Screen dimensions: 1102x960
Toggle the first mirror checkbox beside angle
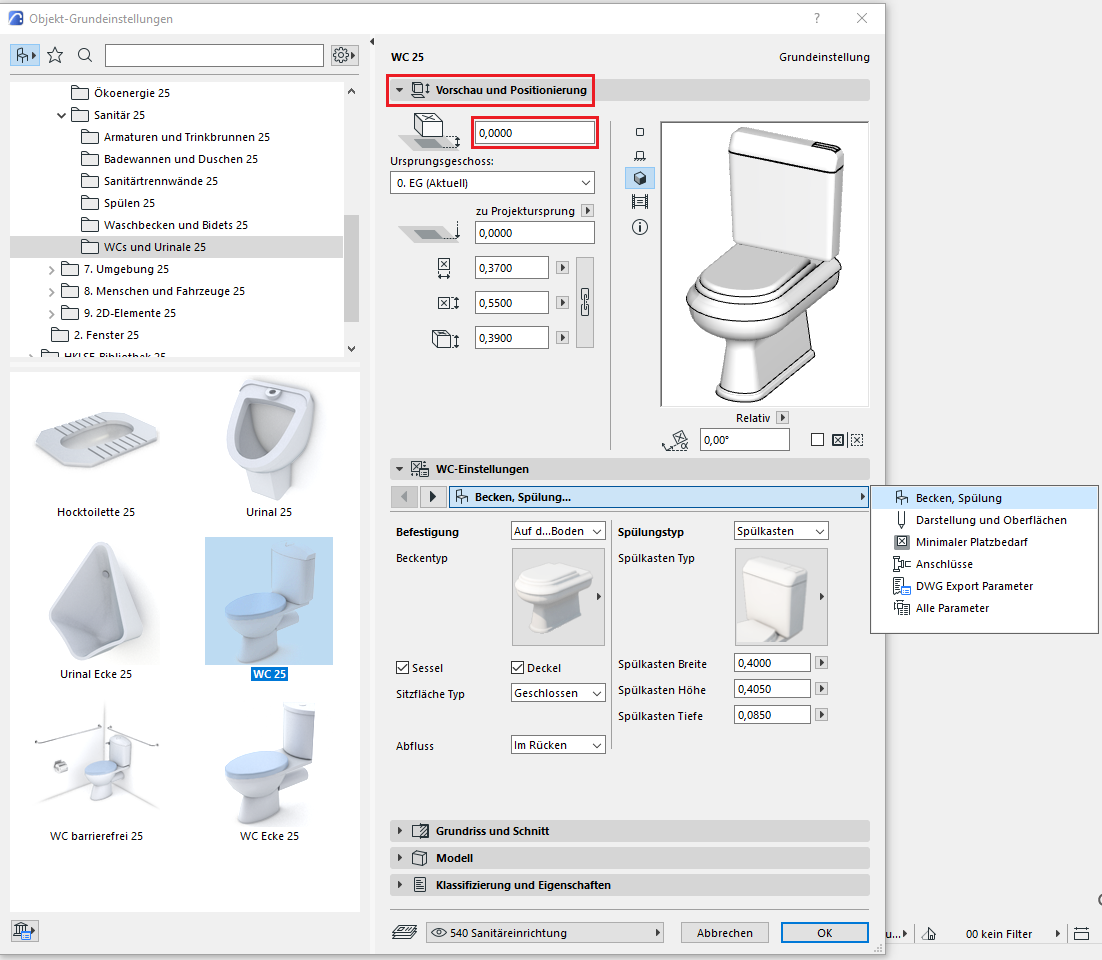817,440
